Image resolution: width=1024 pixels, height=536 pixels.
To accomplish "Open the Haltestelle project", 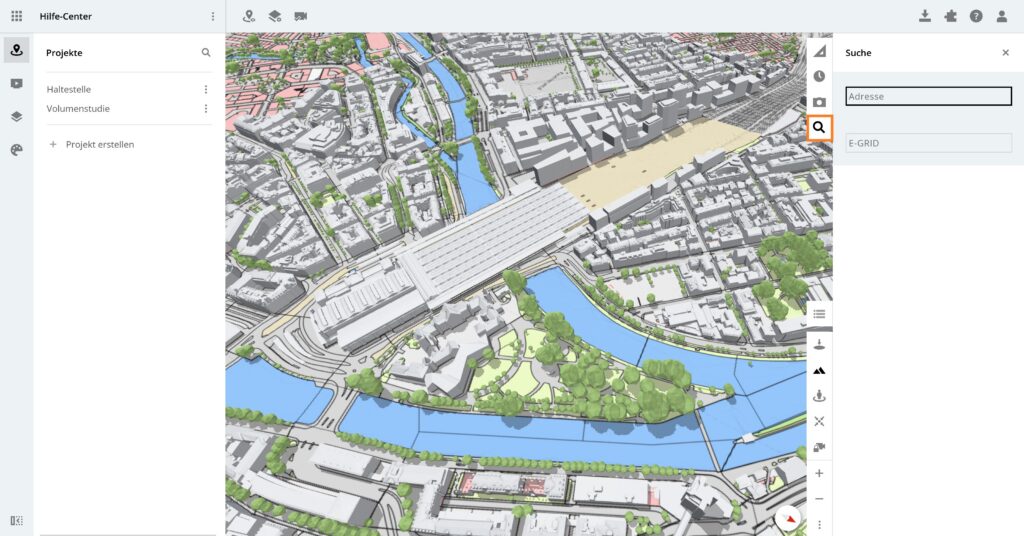I will (69, 89).
